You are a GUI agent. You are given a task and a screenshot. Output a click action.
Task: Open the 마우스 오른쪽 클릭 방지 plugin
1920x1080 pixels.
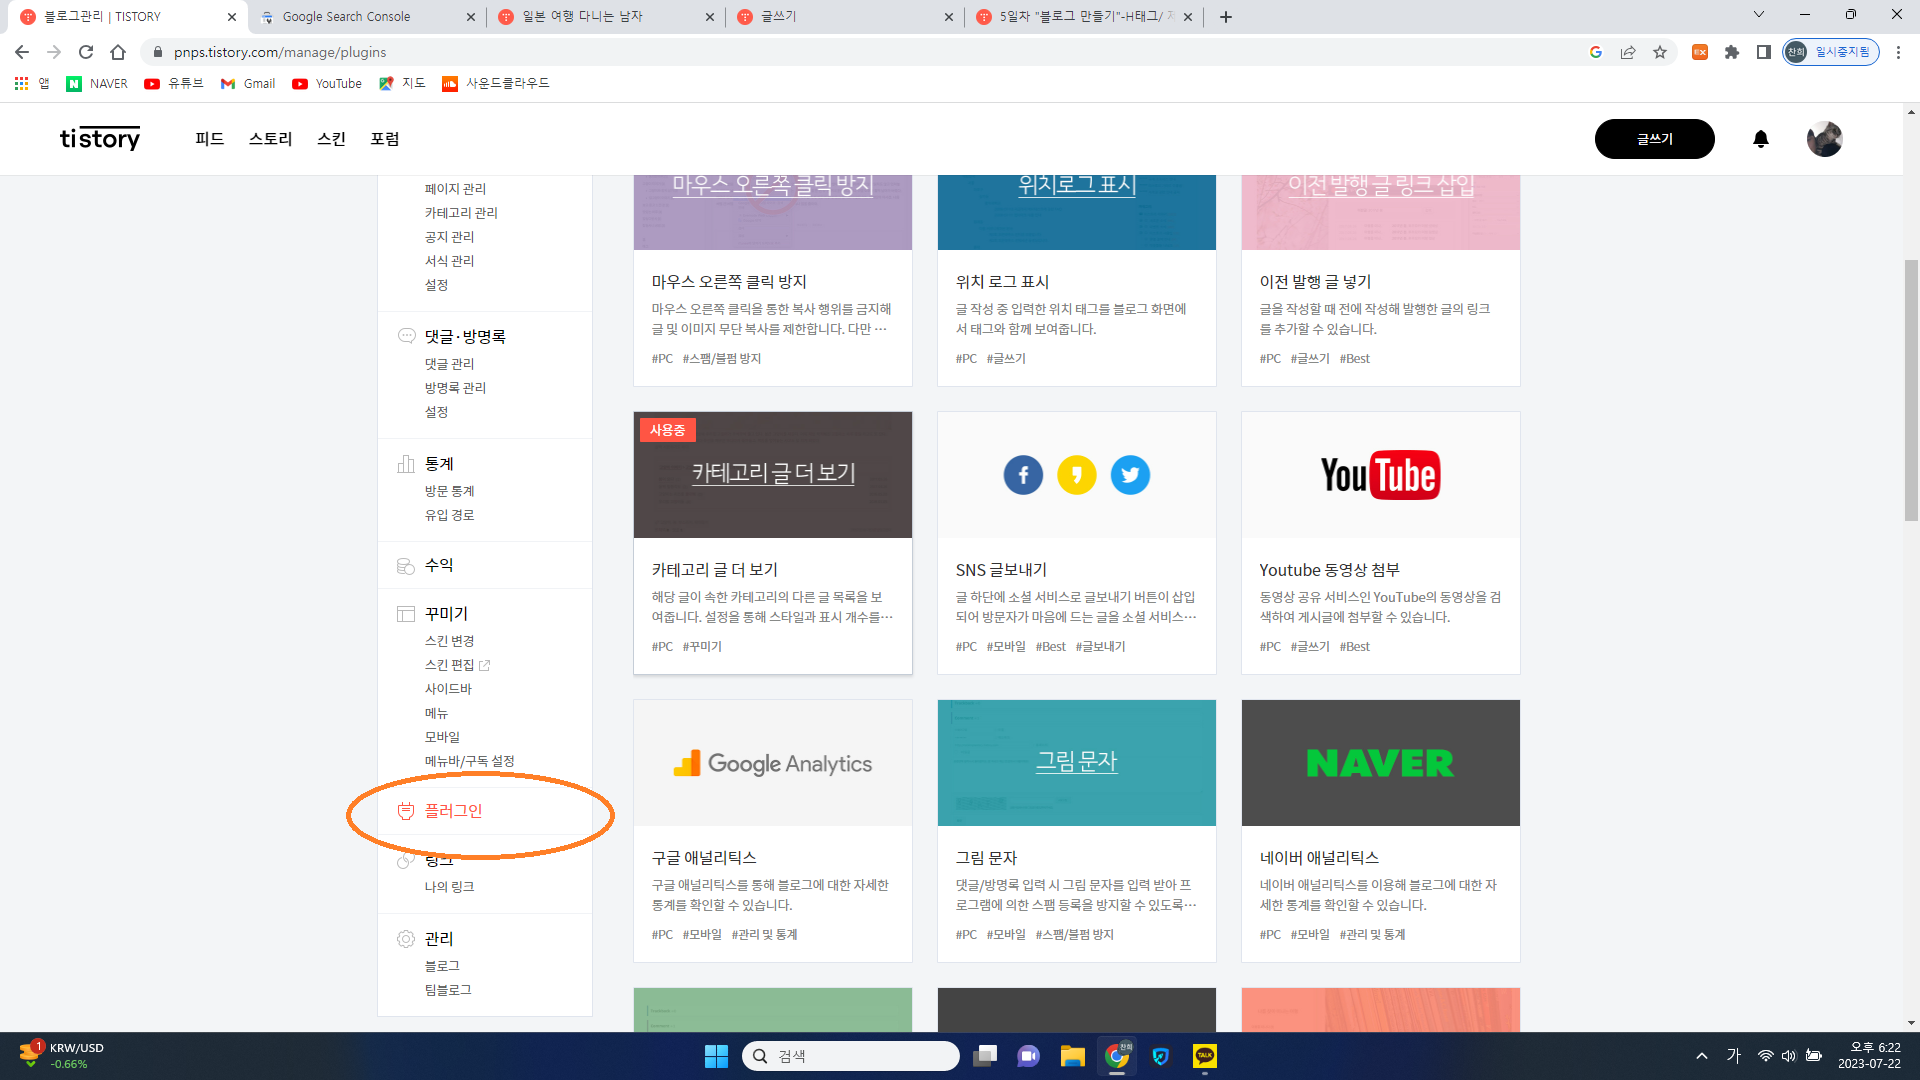(773, 280)
